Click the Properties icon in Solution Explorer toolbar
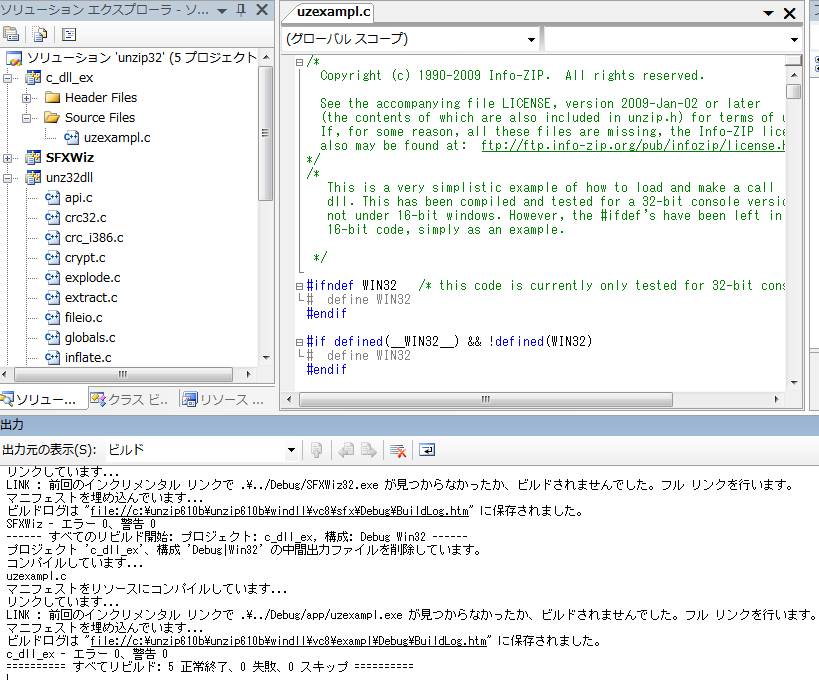 pyautogui.click(x=11, y=34)
